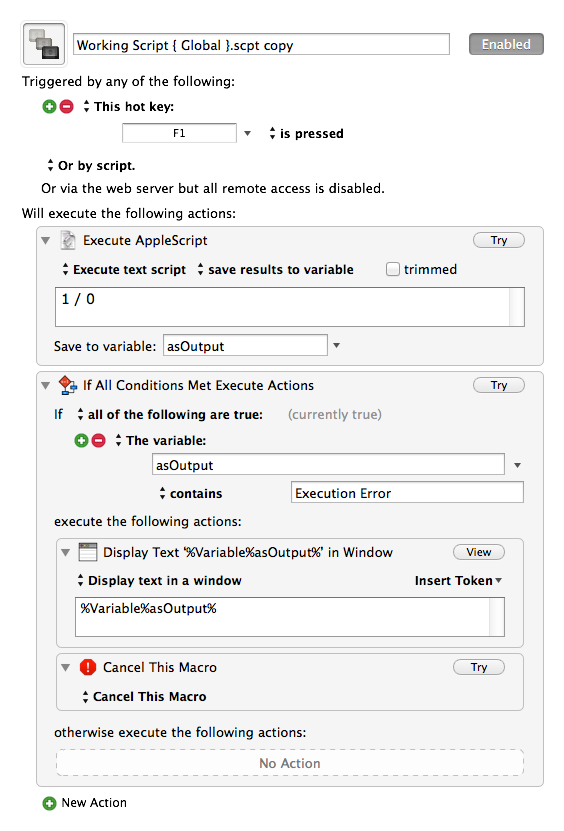
Task: Add a condition with green plus button
Action: (82, 440)
